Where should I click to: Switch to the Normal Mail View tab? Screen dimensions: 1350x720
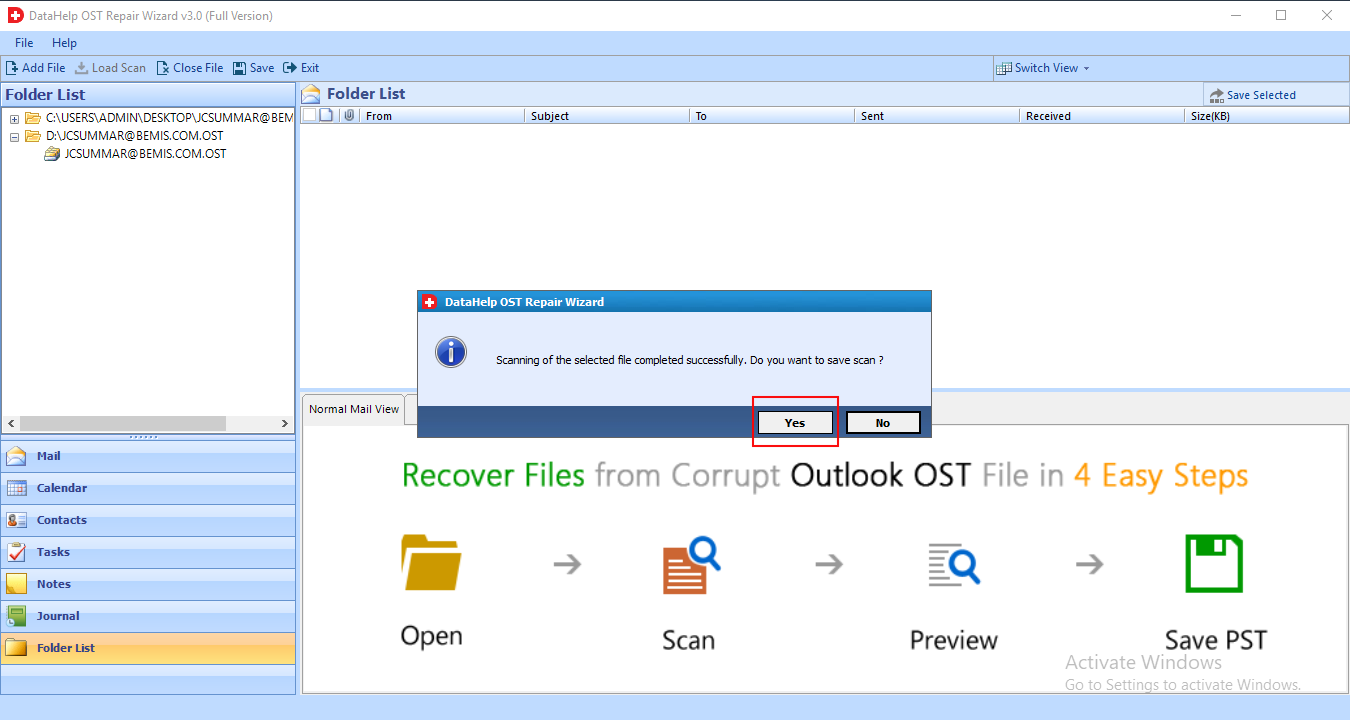(354, 409)
